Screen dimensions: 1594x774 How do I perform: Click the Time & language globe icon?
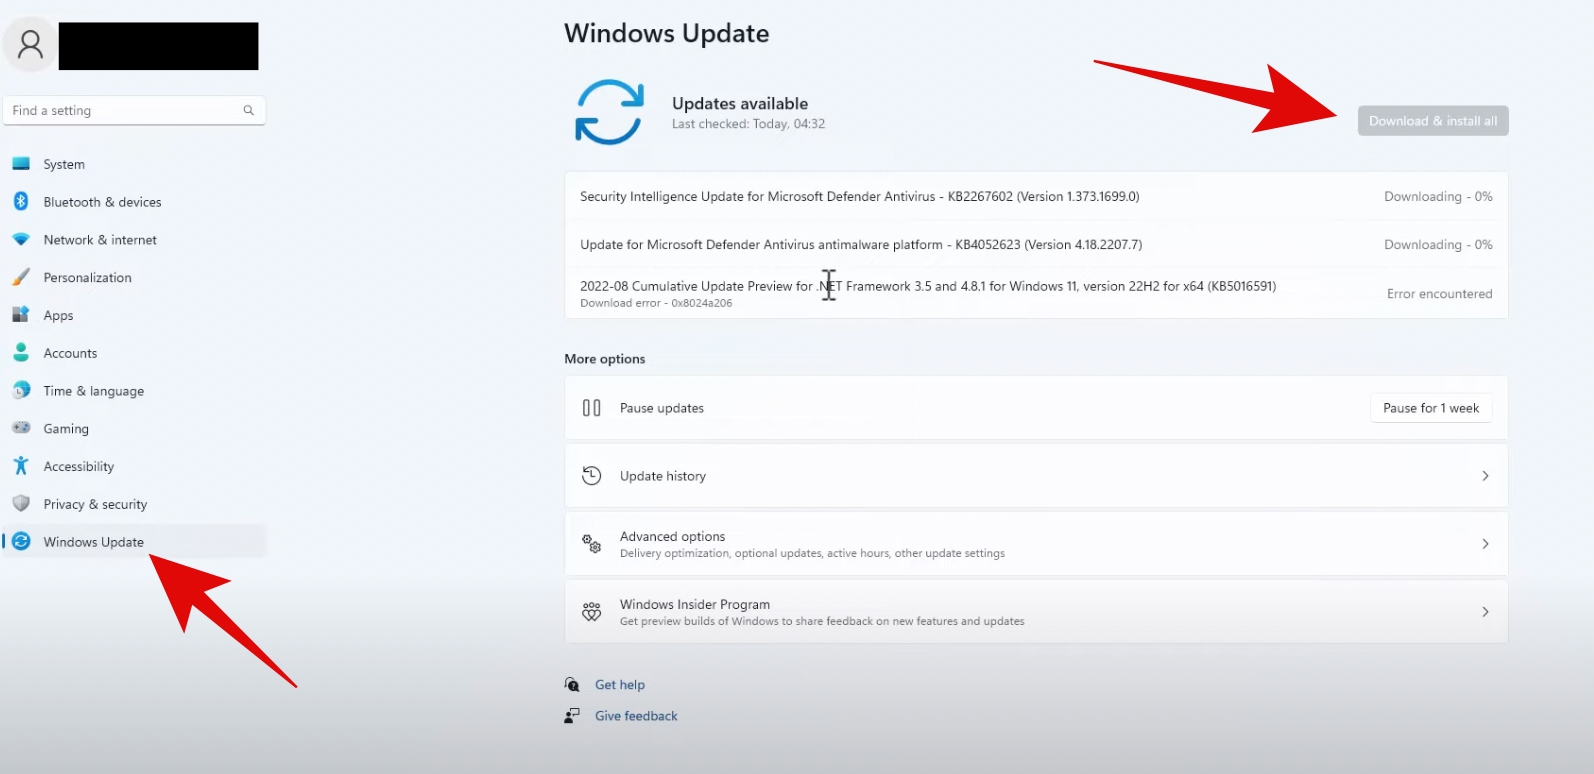pos(21,391)
